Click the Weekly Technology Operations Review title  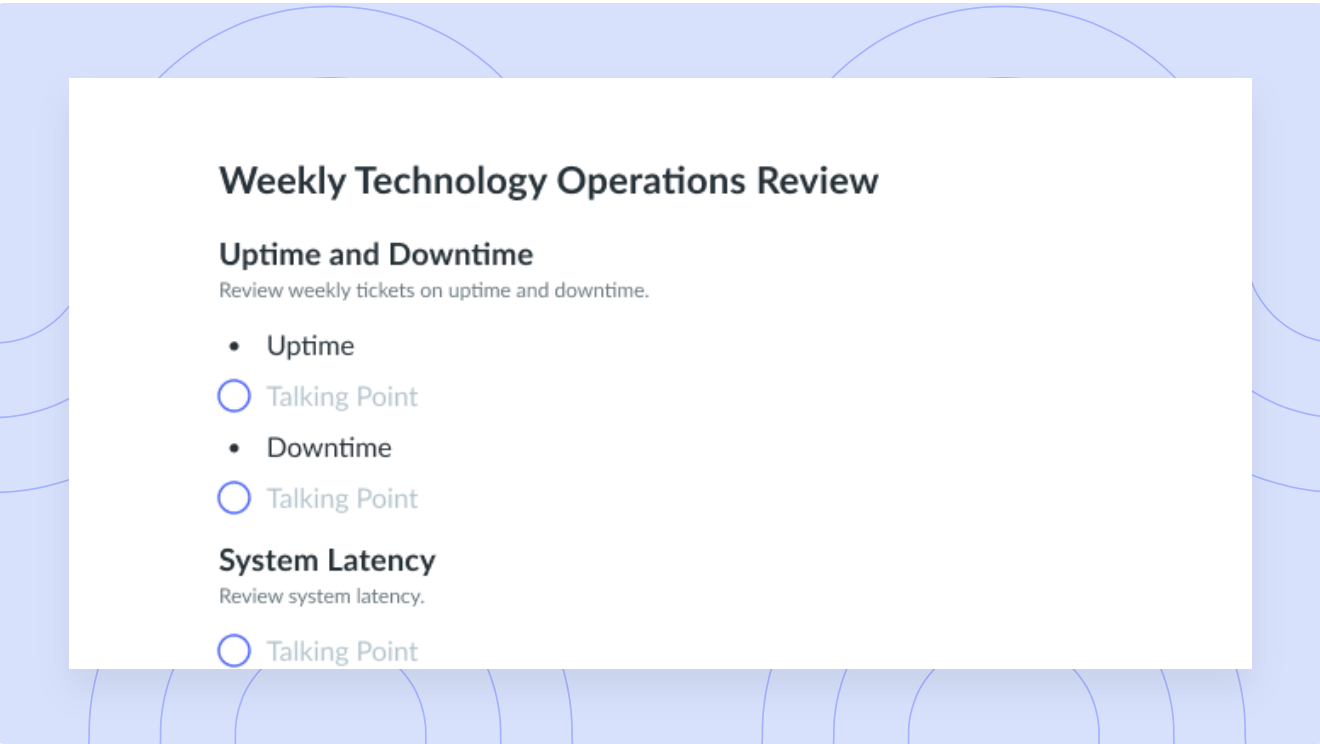pos(548,181)
